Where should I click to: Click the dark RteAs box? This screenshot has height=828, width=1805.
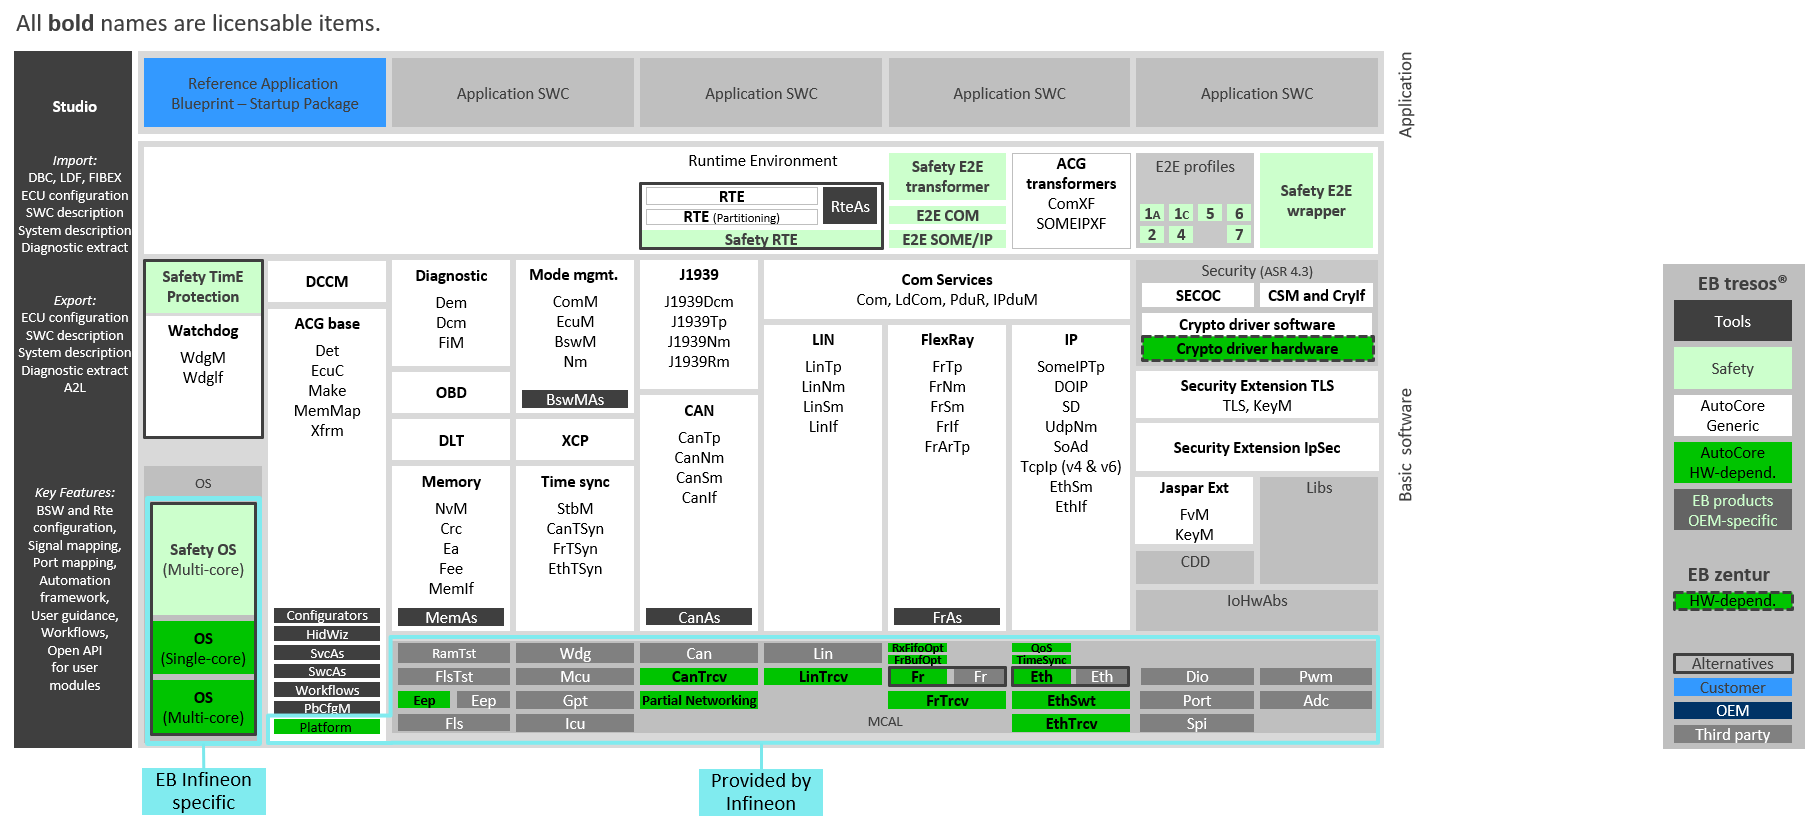[850, 207]
